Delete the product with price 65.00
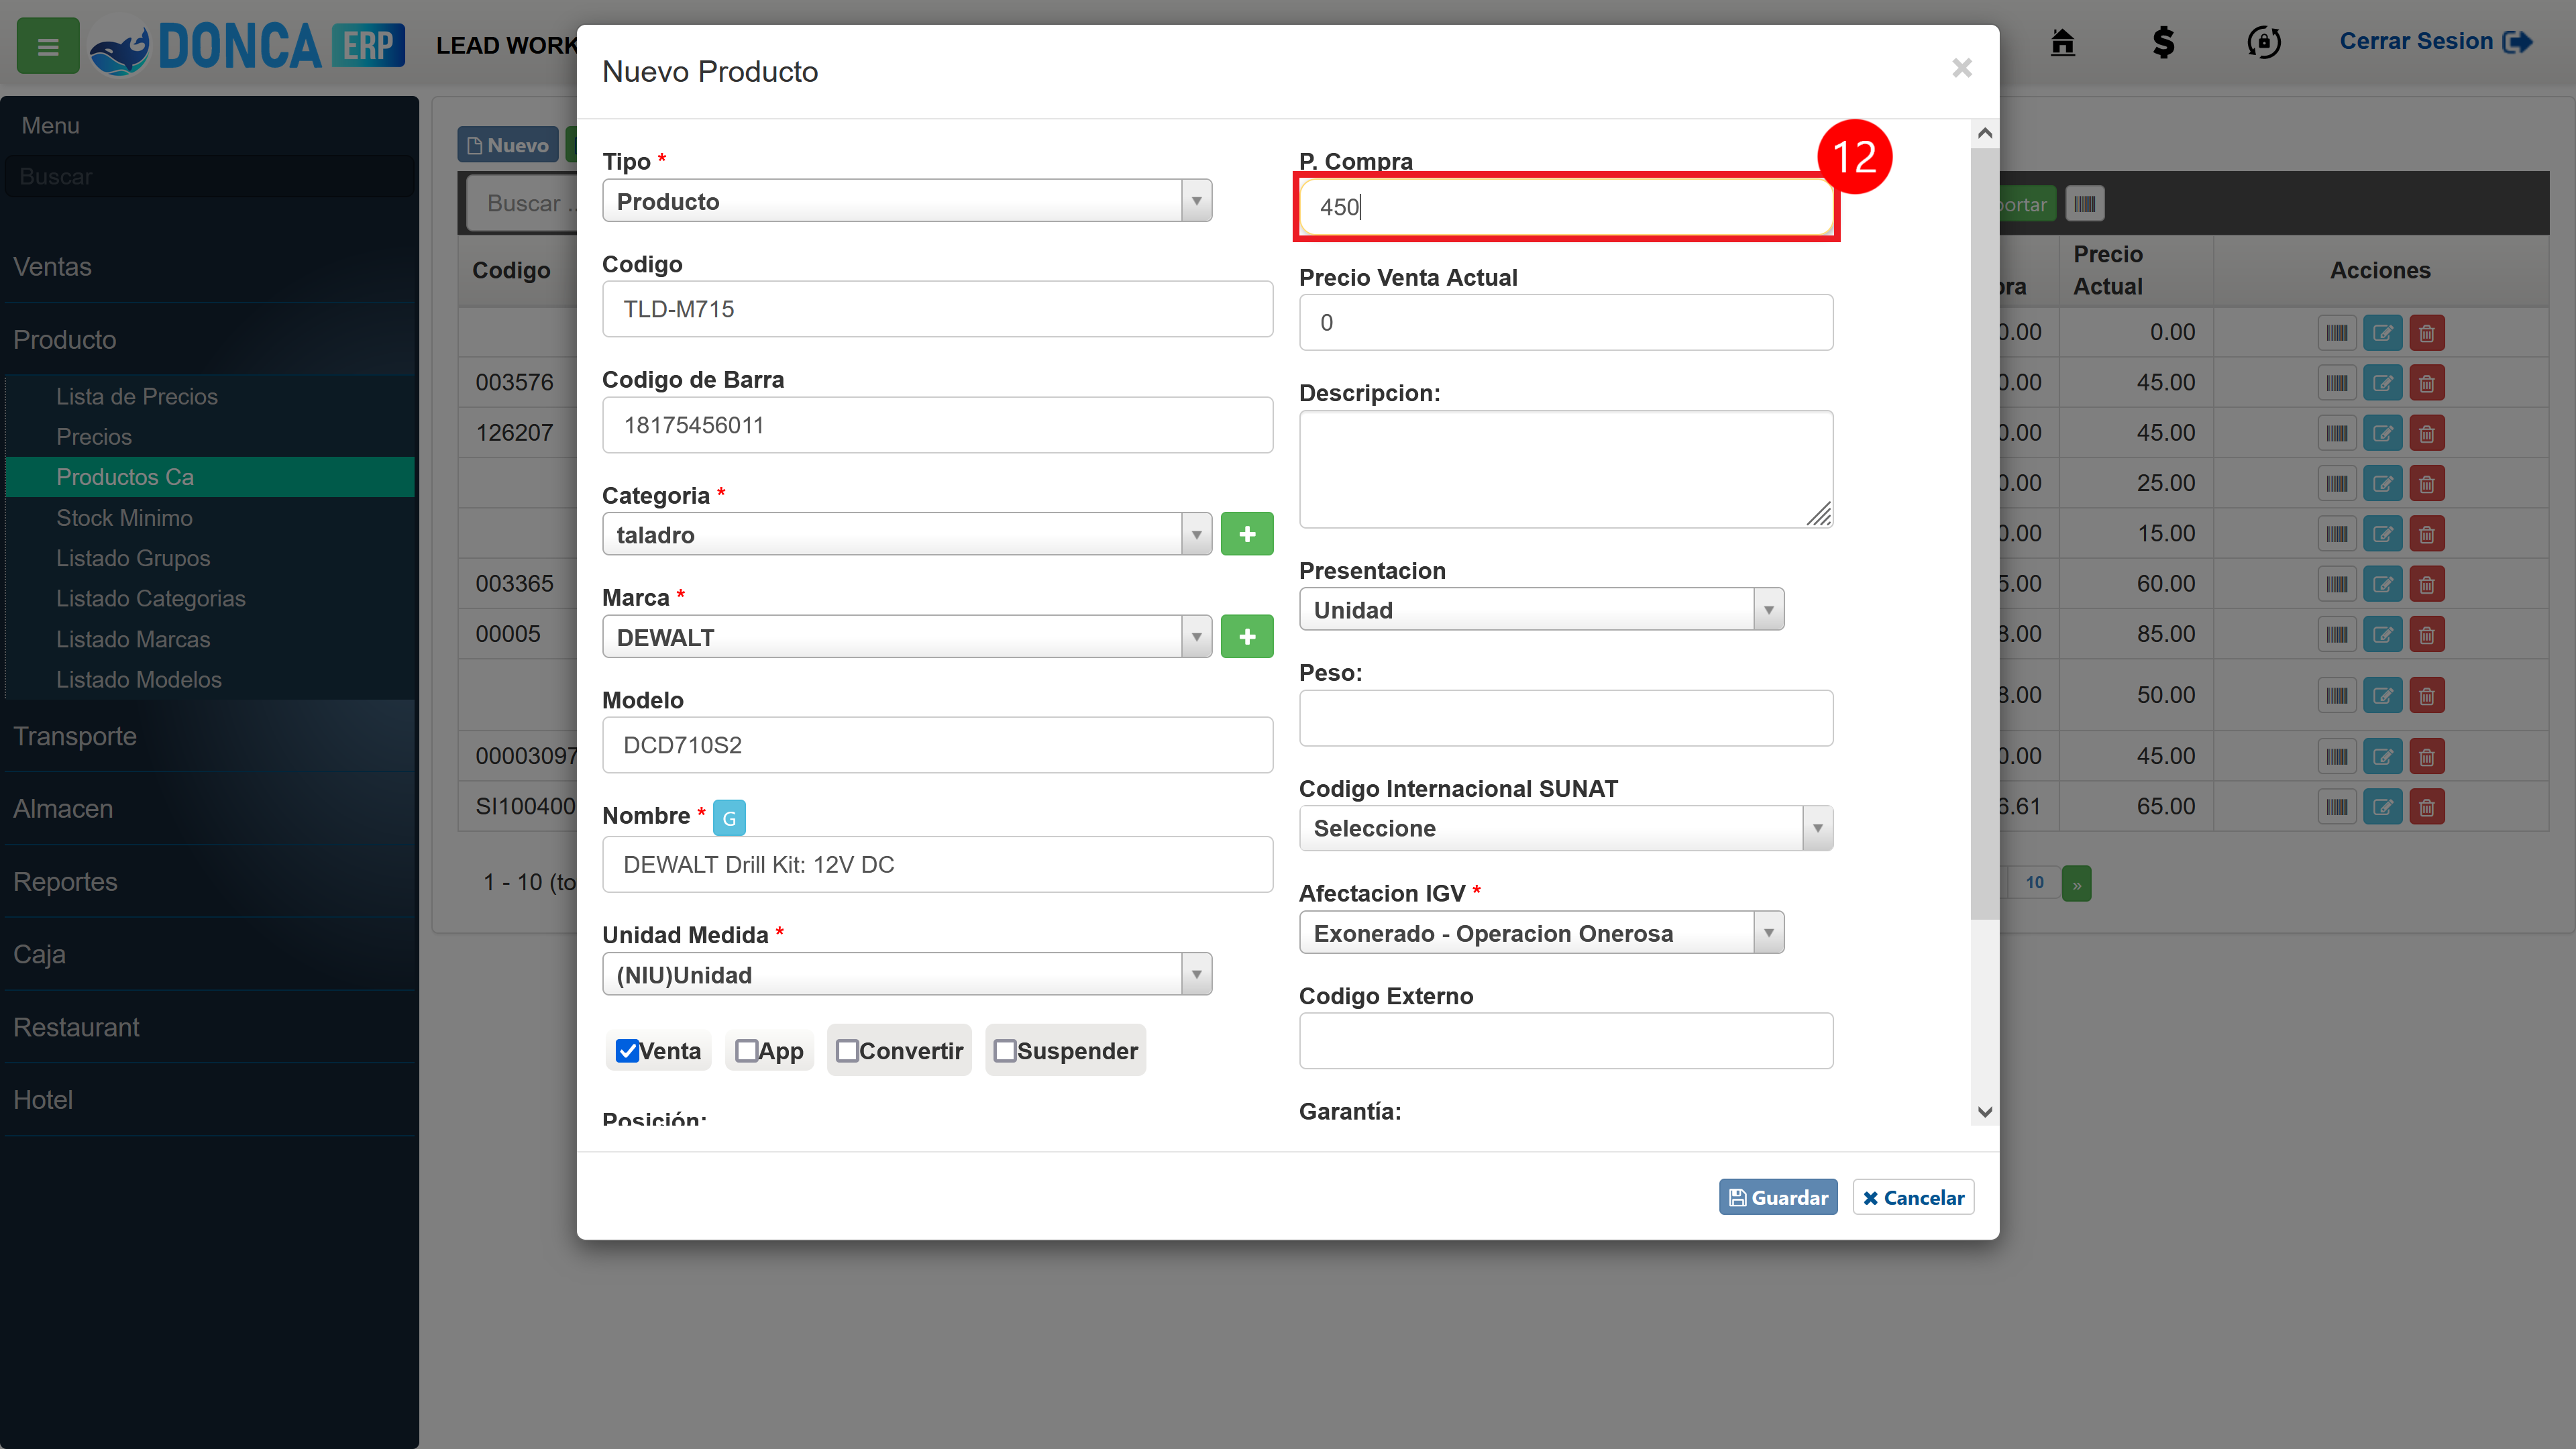This screenshot has height=1449, width=2576. point(2427,807)
